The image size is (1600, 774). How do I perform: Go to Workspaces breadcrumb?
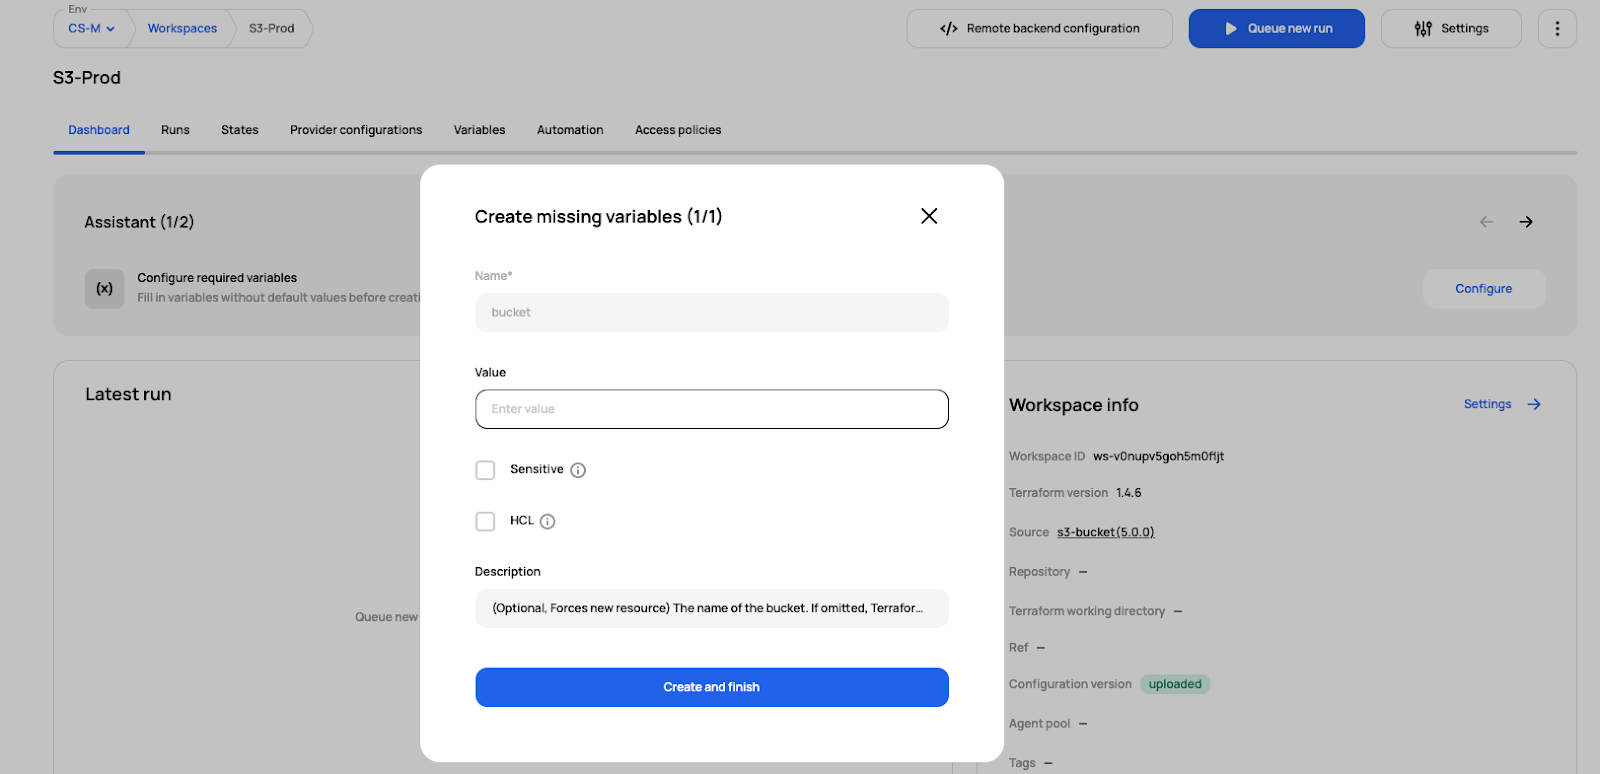(x=182, y=29)
